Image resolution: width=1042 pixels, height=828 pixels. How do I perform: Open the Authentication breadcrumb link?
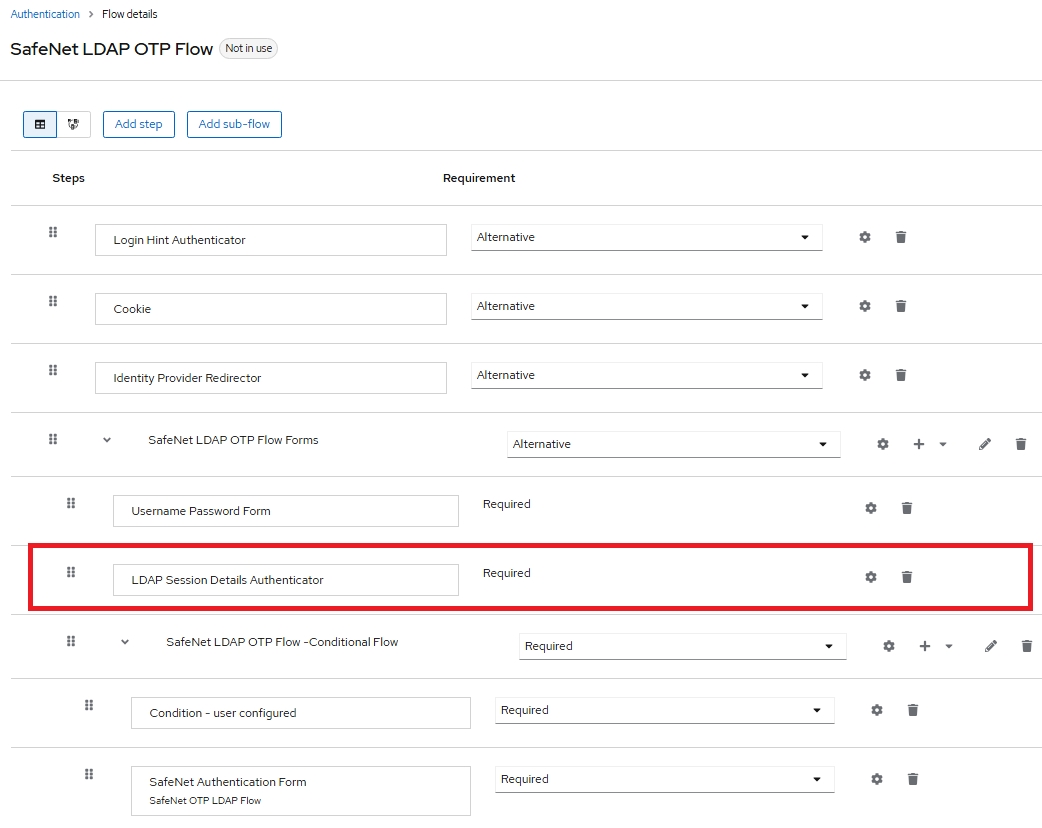45,14
